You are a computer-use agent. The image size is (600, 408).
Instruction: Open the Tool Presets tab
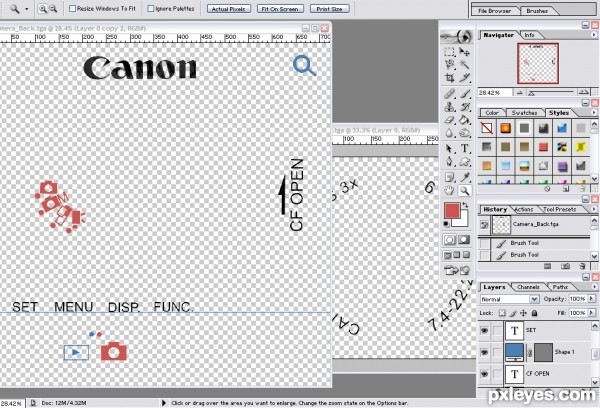point(559,209)
